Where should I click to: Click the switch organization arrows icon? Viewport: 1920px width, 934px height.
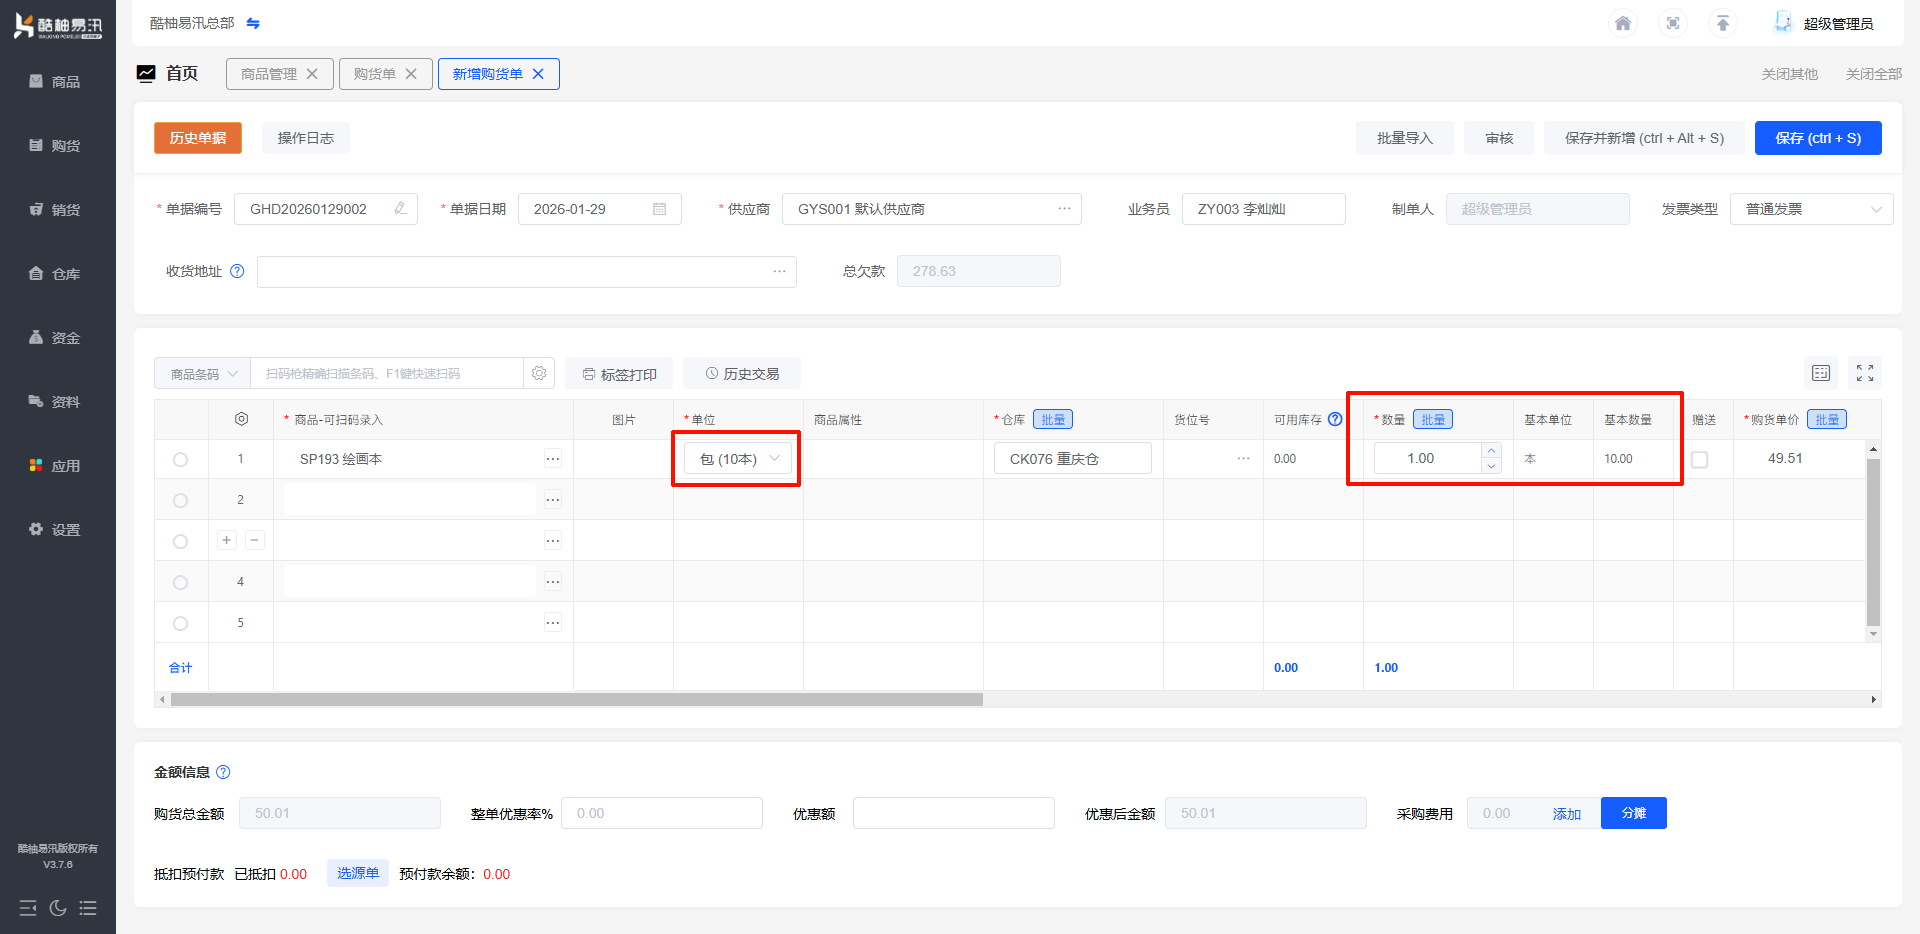[x=253, y=23]
